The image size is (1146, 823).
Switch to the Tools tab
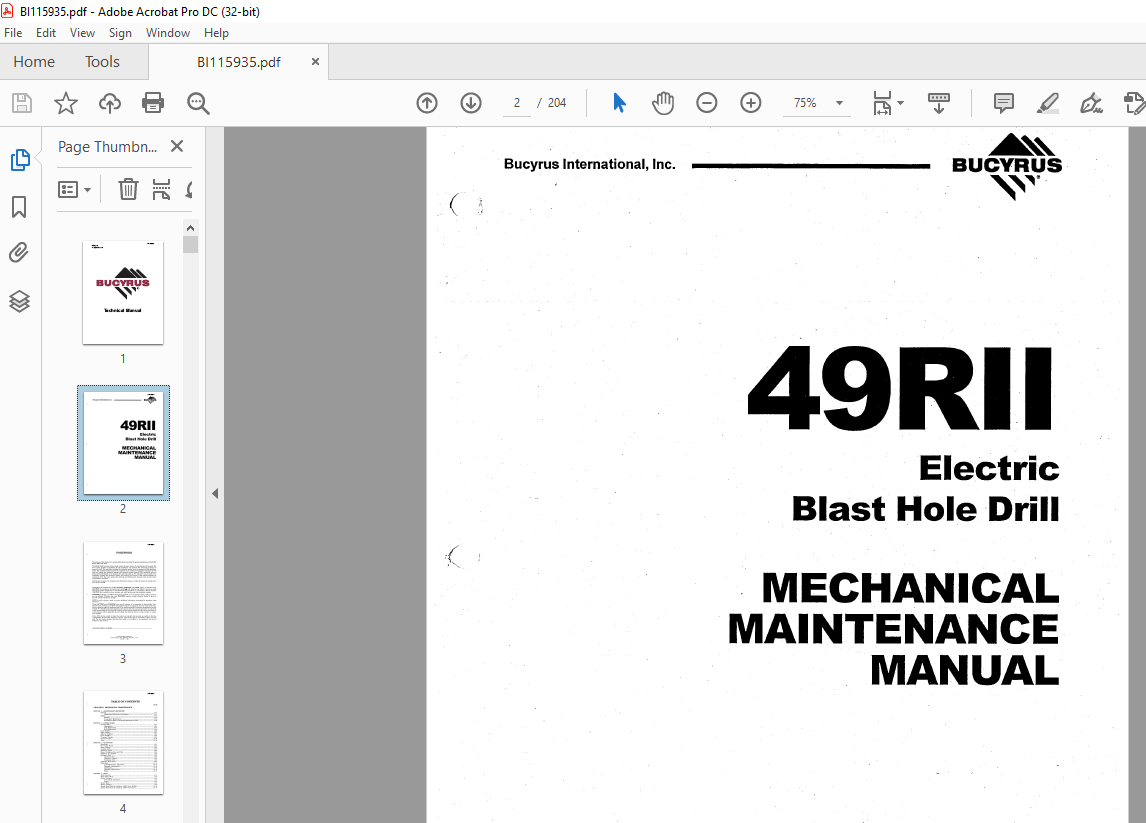[x=102, y=62]
